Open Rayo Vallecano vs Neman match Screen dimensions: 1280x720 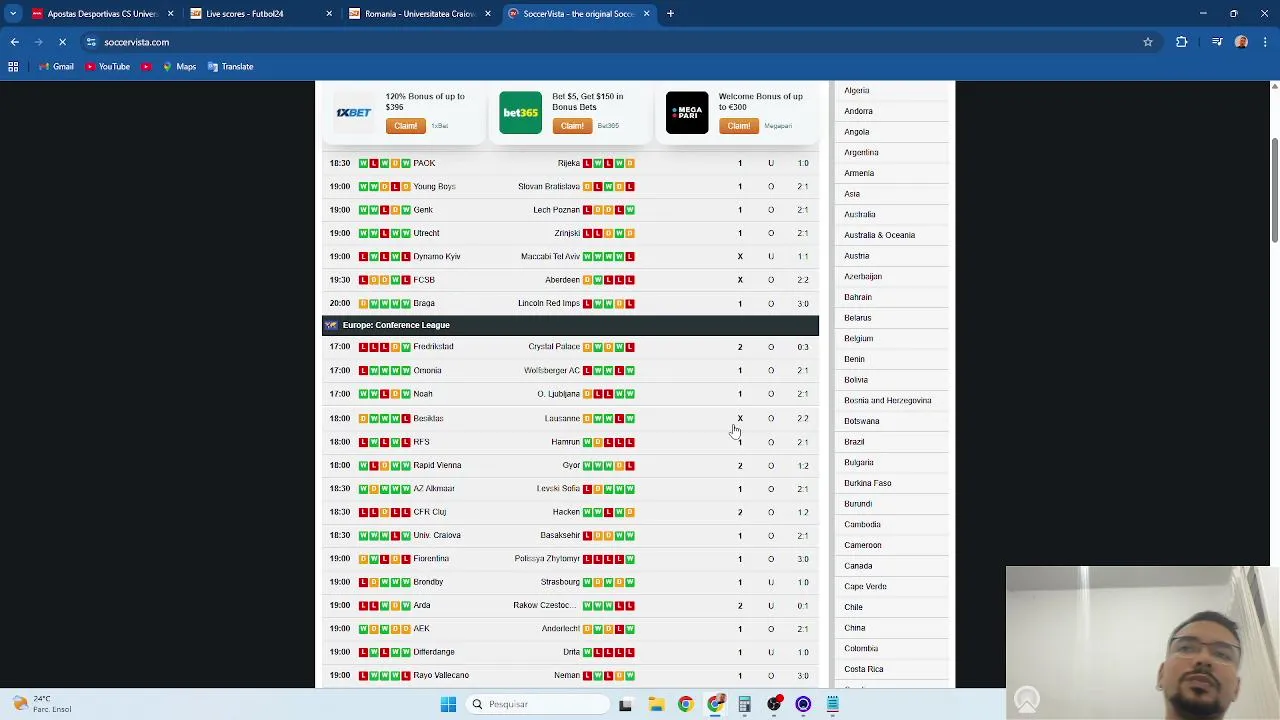tap(570, 675)
